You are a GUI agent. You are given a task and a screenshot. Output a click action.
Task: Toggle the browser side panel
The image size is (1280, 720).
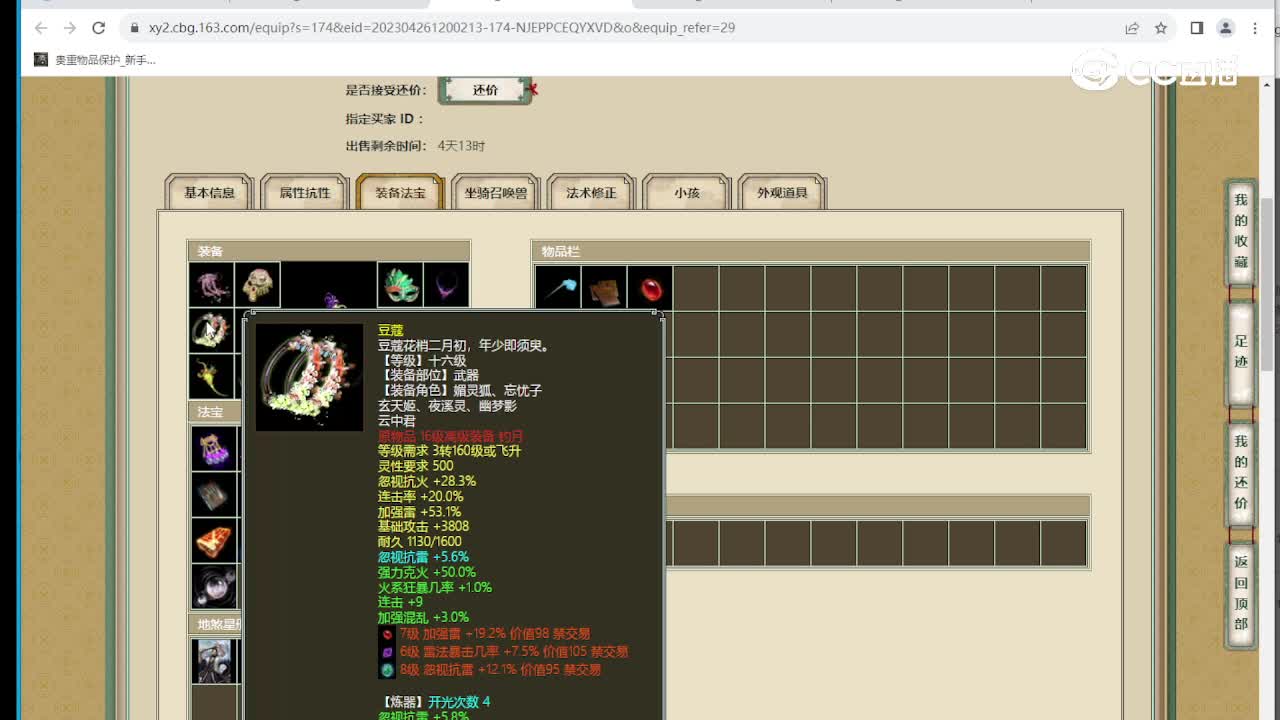(1196, 28)
